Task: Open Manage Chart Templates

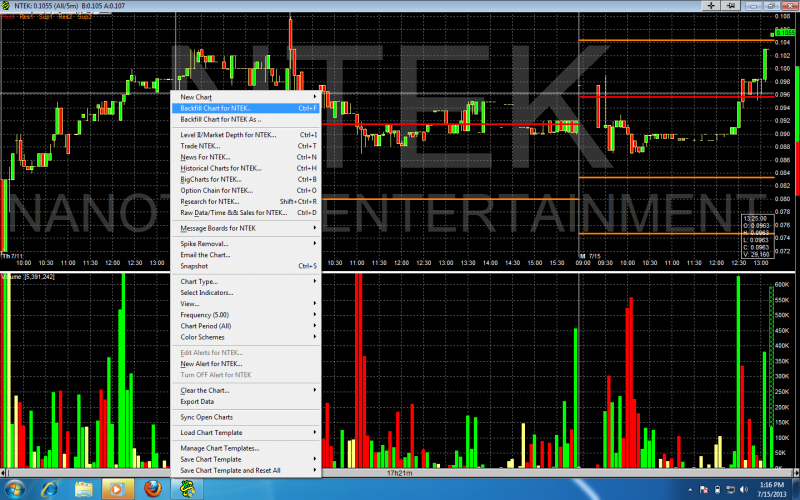Action: tap(246, 448)
